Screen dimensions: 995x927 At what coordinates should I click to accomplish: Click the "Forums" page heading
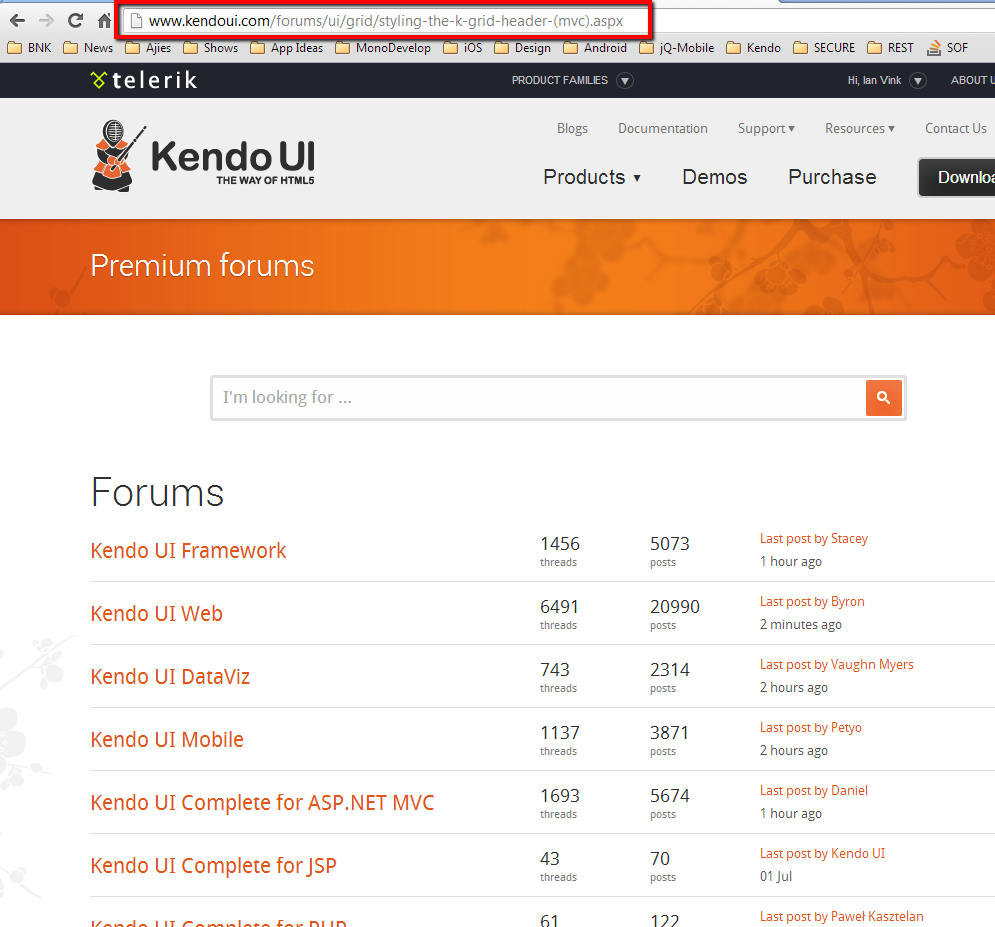pos(157,492)
